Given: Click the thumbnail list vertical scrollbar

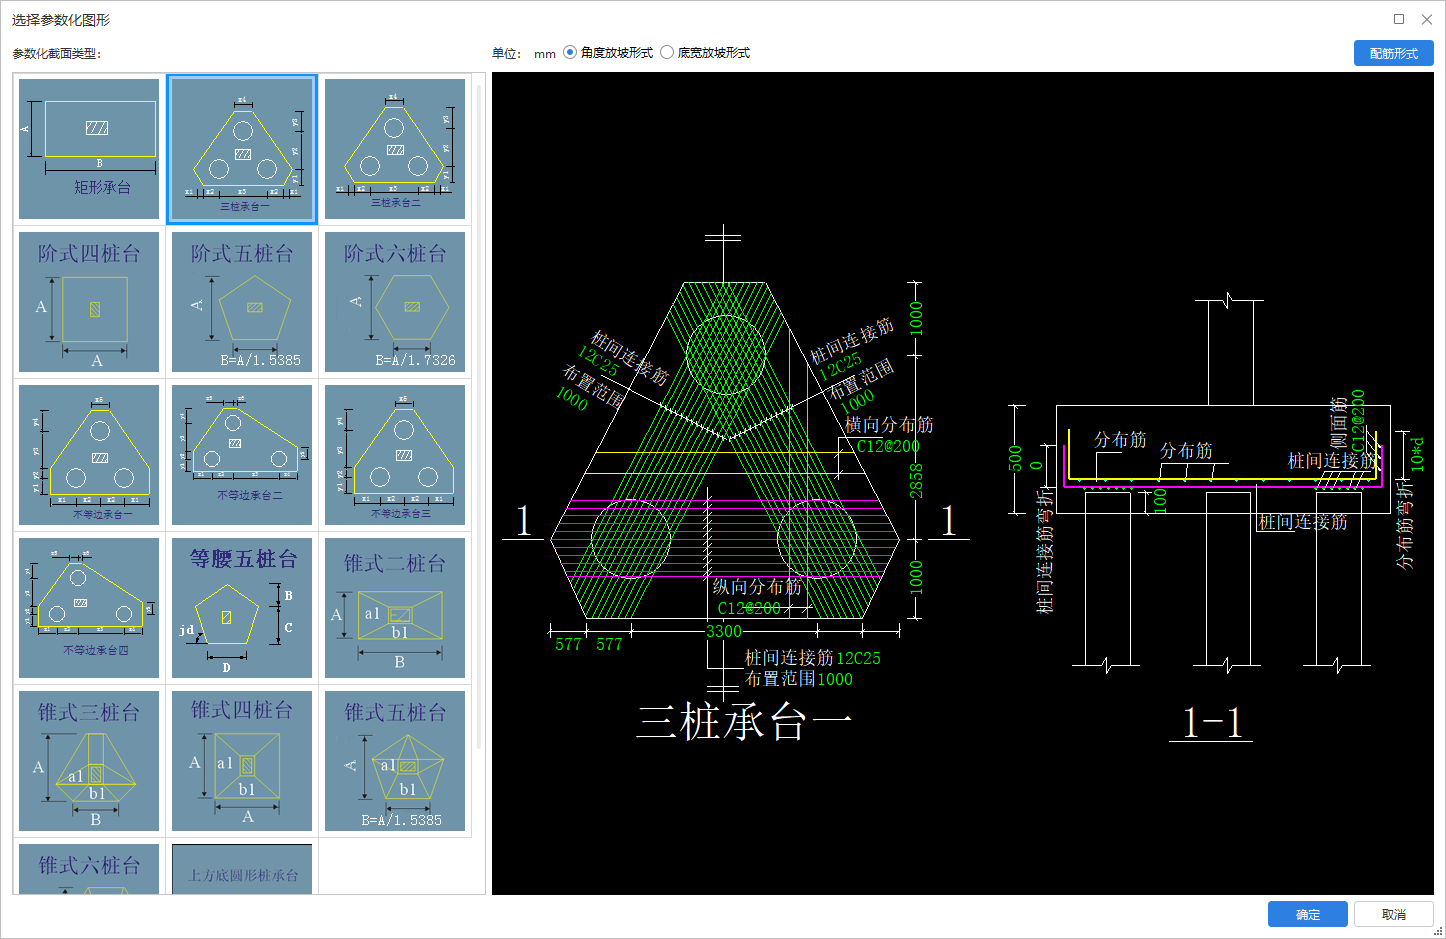Looking at the screenshot, I should click(480, 415).
